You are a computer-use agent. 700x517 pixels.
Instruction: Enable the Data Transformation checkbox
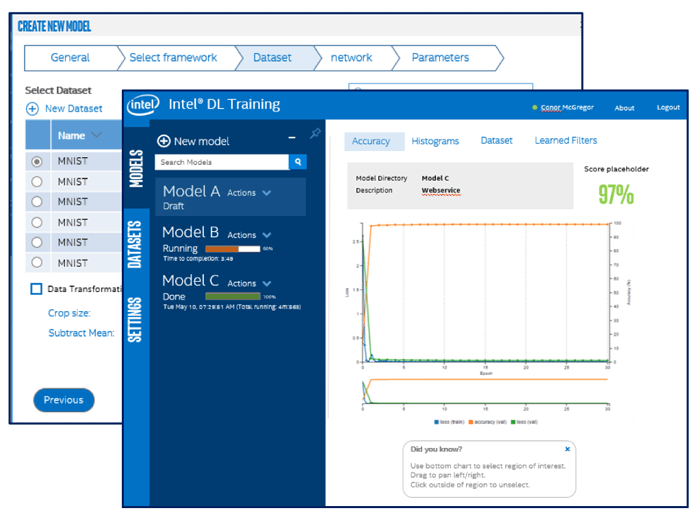pos(36,289)
